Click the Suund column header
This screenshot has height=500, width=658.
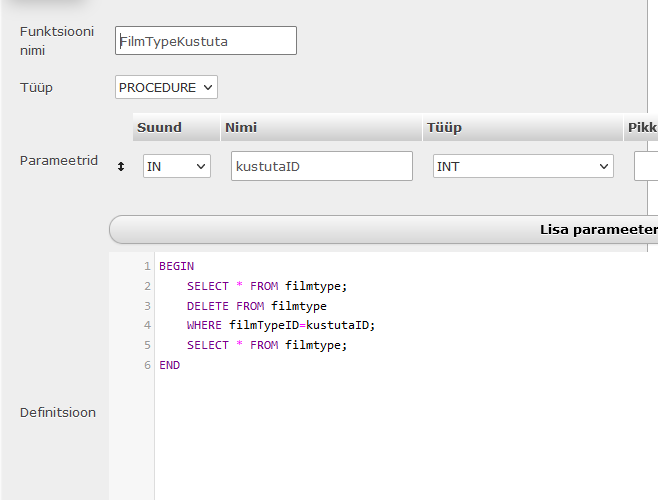point(176,127)
